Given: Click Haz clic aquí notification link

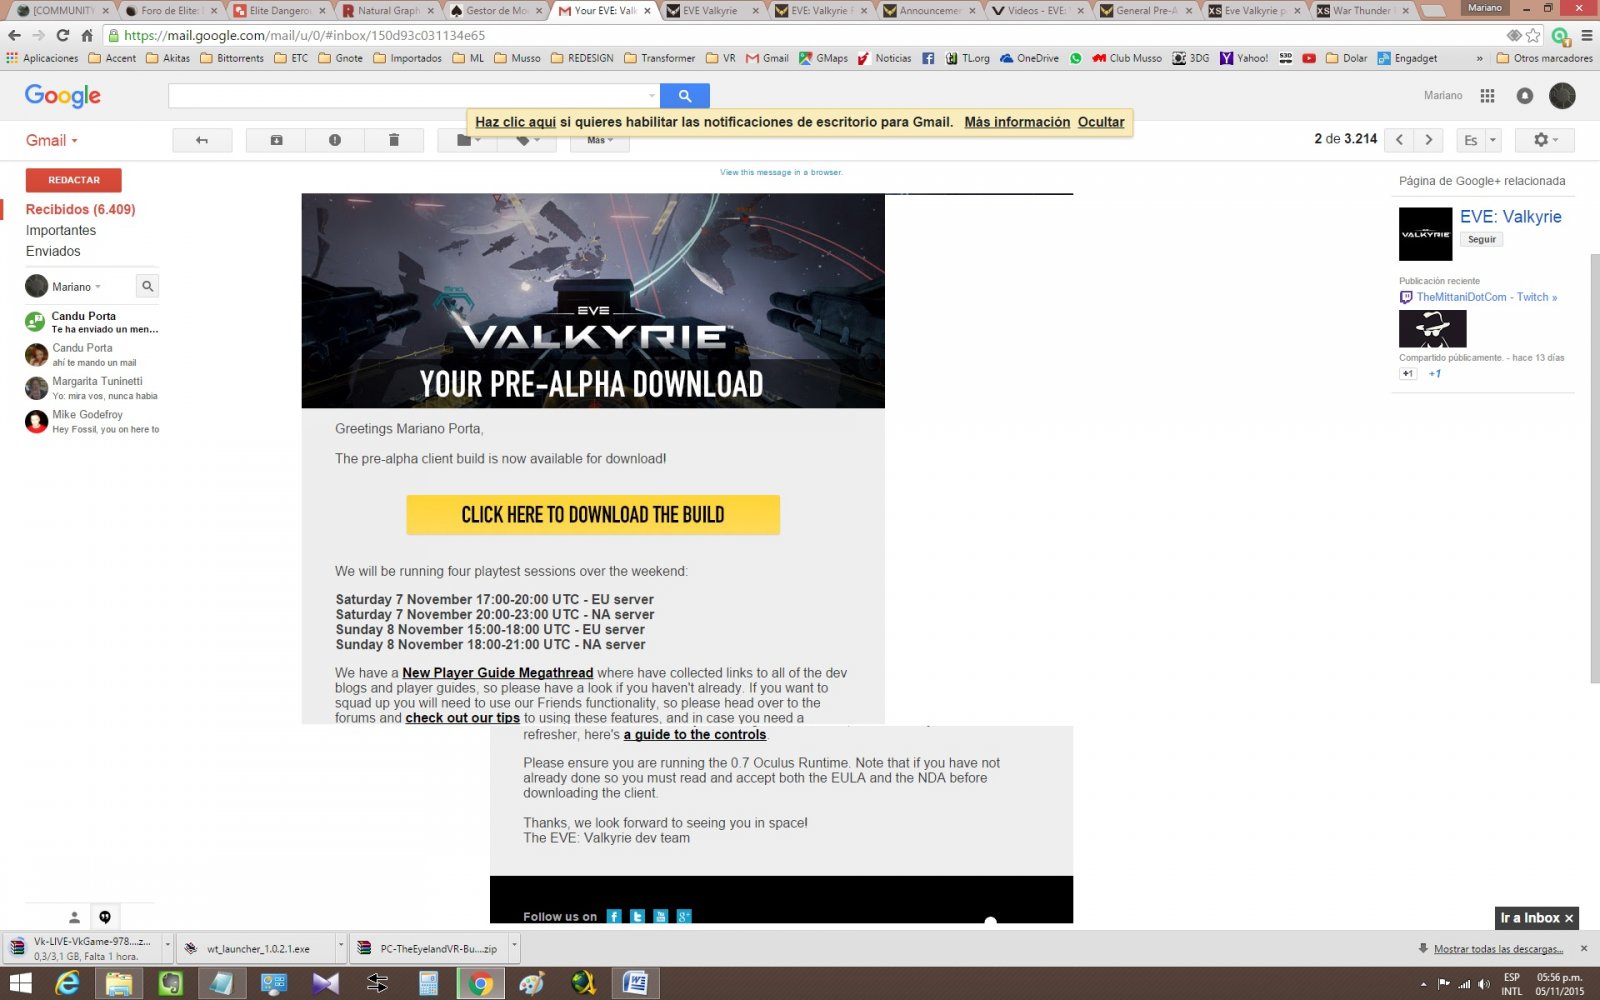Looking at the screenshot, I should pos(515,122).
